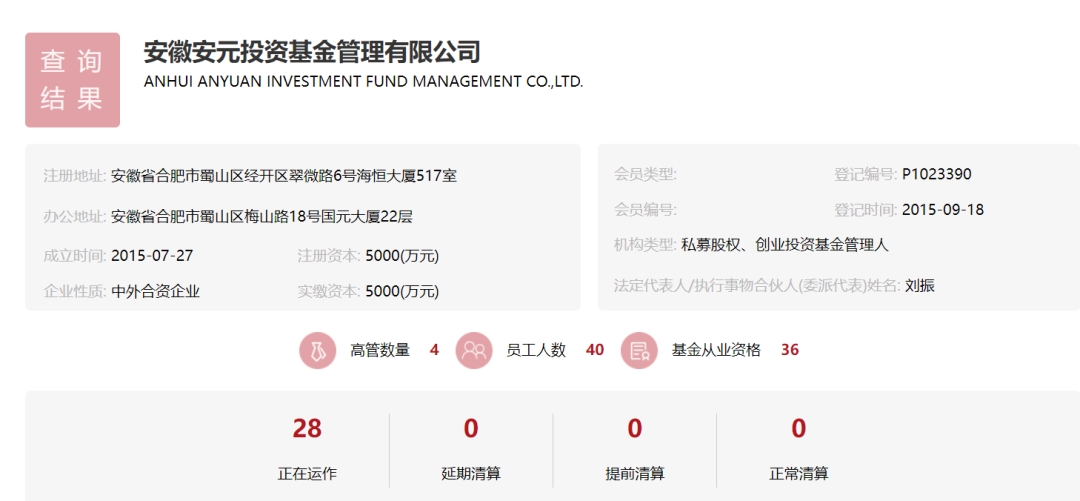This screenshot has width=1080, height=501.
Task: Click the 员工人数 value 40
Action: coord(594,350)
